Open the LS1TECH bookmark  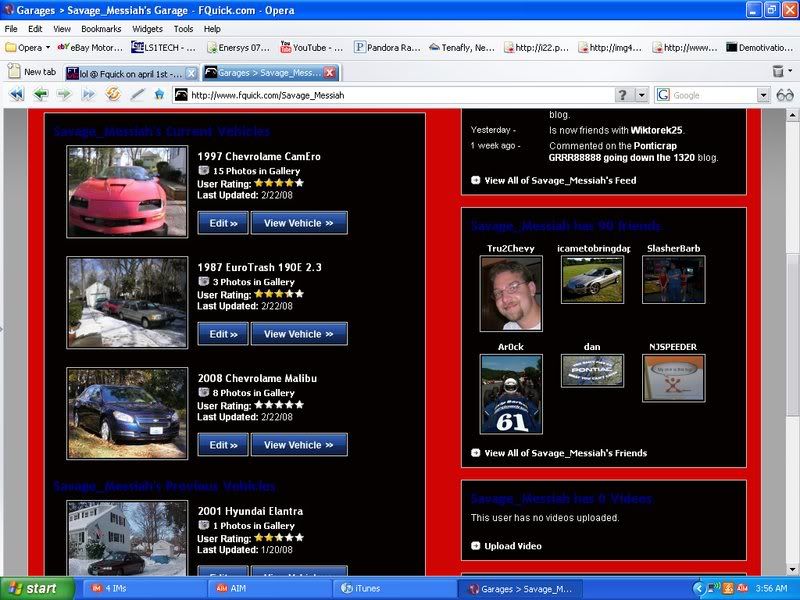pyautogui.click(x=164, y=47)
